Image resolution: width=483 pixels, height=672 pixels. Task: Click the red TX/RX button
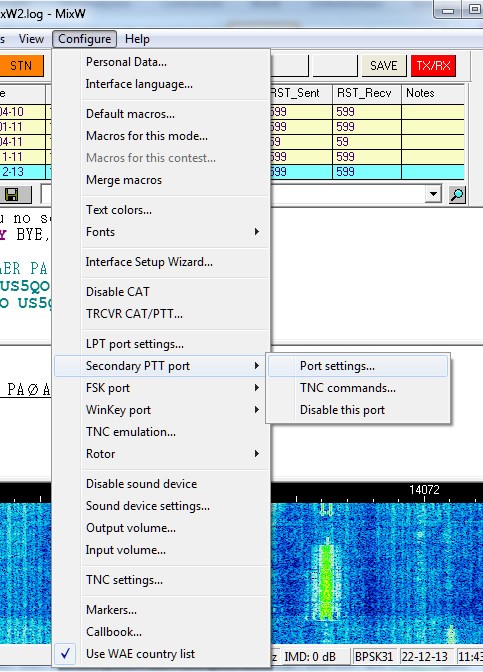coord(433,66)
